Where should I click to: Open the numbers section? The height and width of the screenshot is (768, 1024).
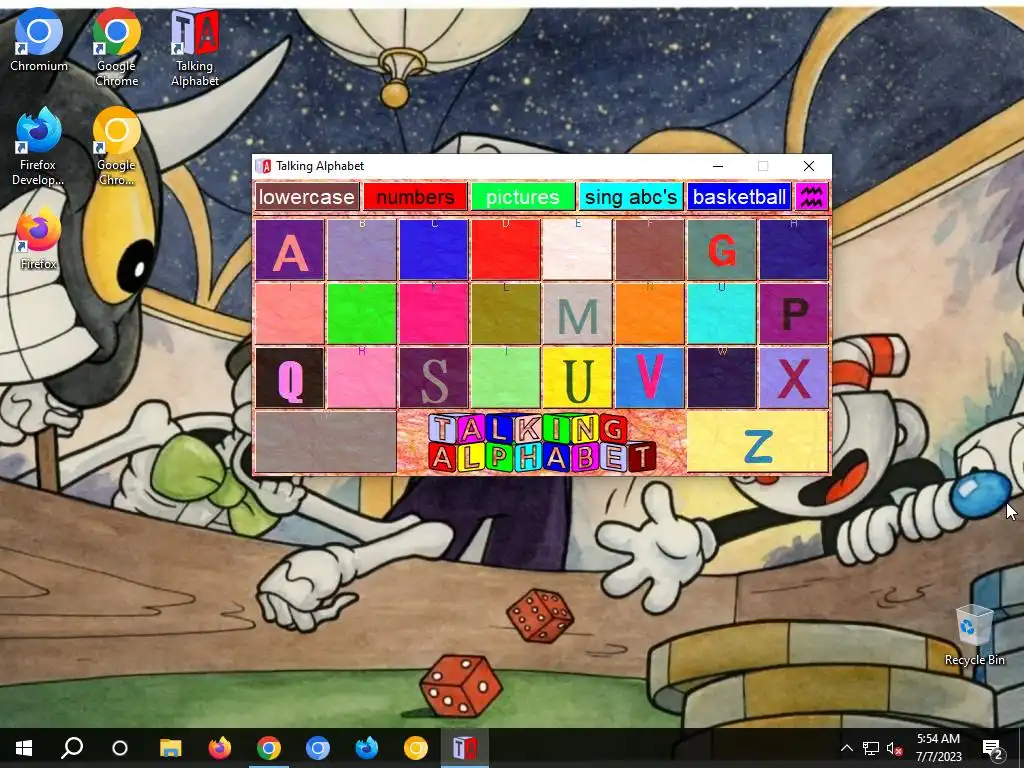415,197
